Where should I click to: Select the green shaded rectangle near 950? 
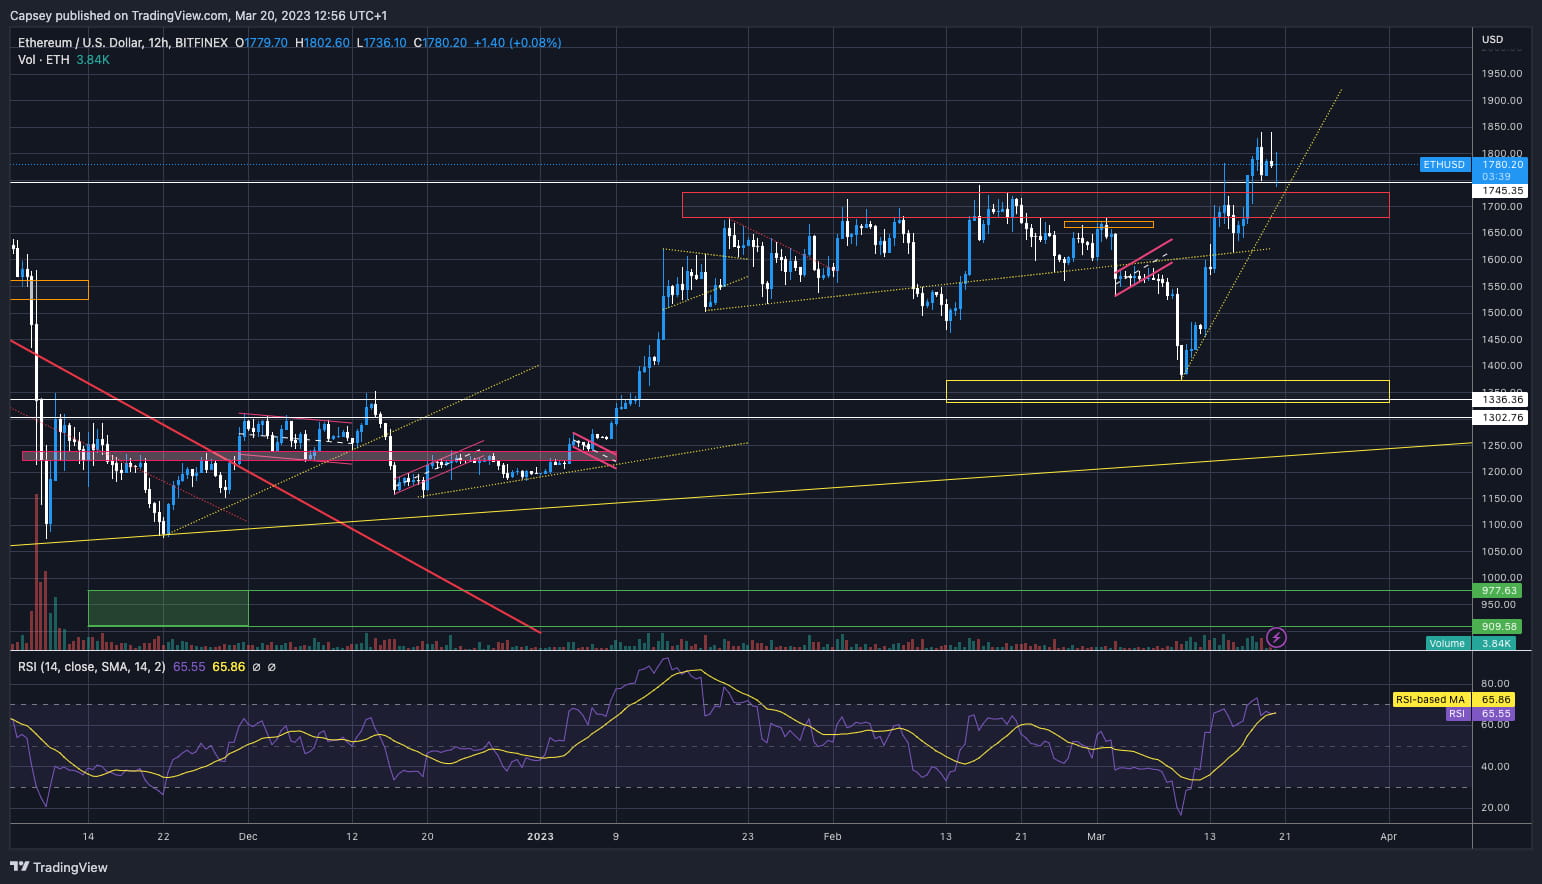coord(168,608)
